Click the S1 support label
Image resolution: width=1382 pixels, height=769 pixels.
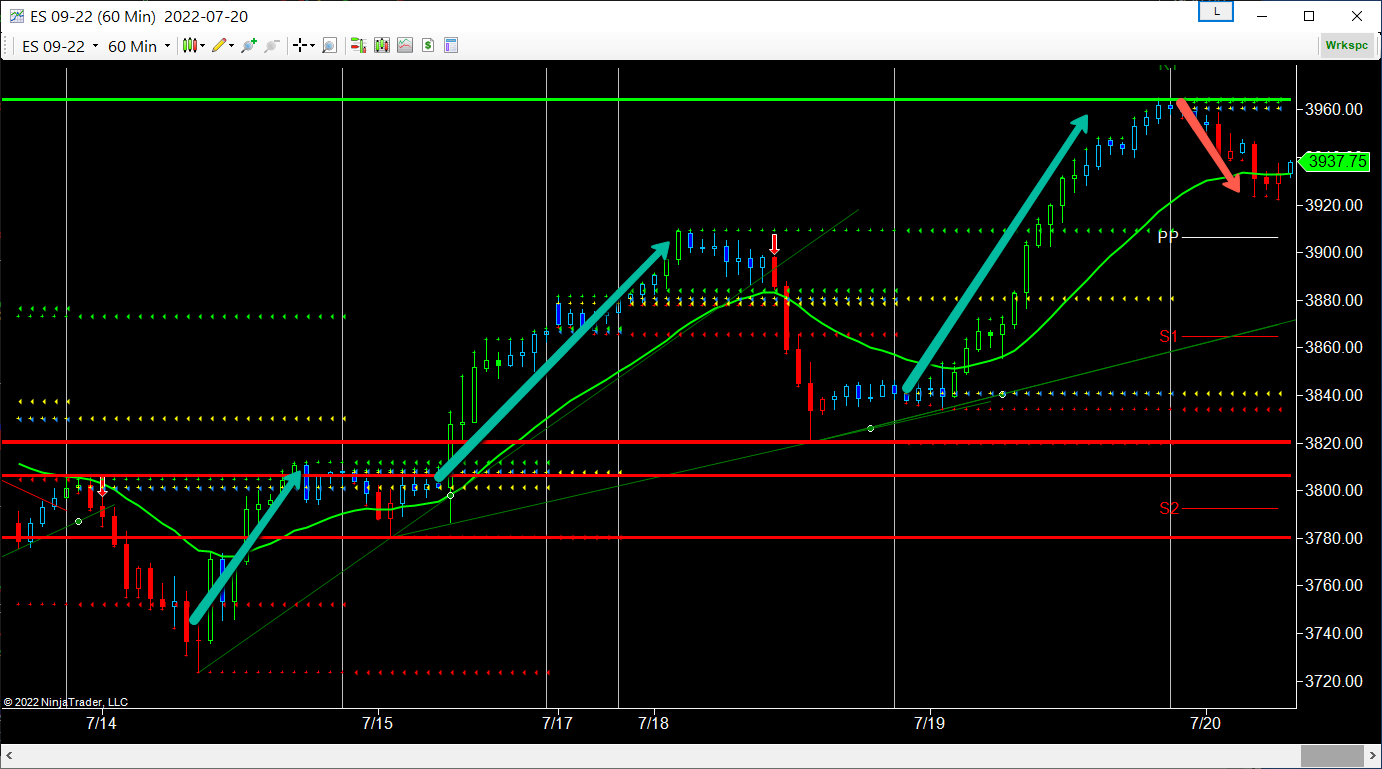tap(1169, 337)
